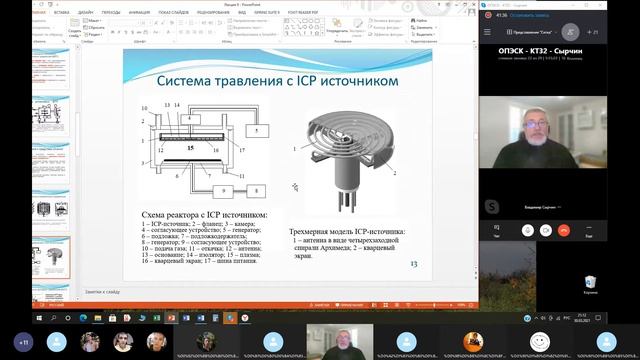Open the Windows Start menu
Screen dimensions: 640x360
click(39, 318)
